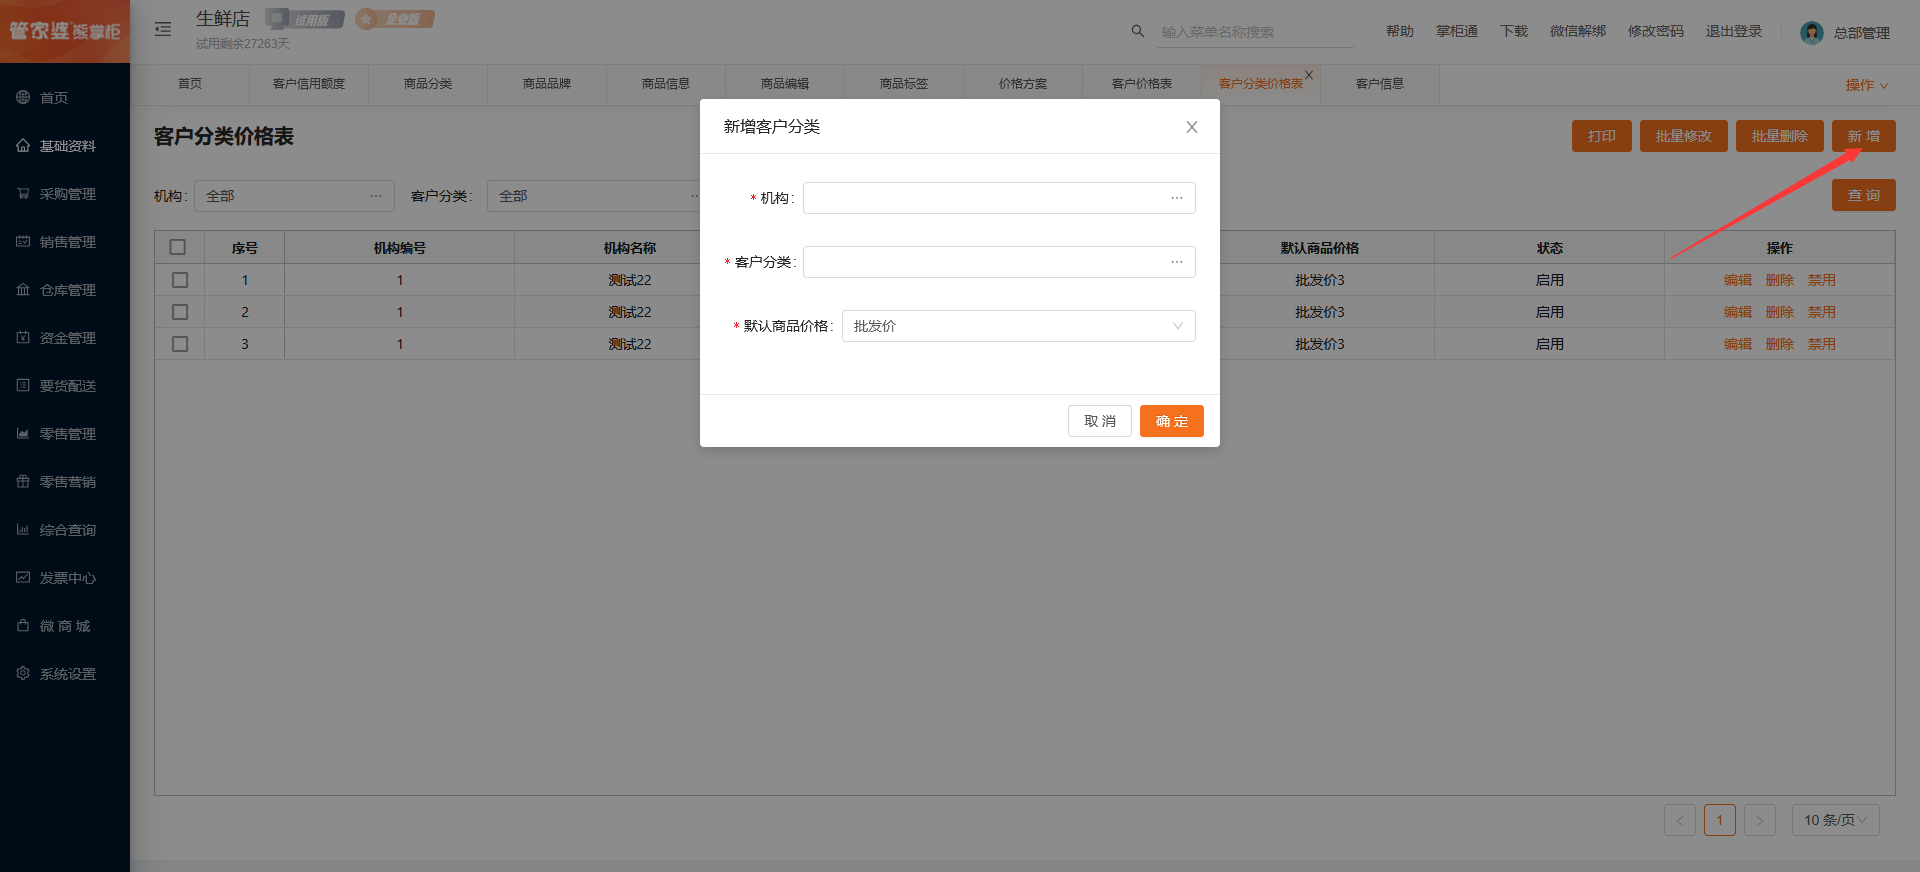Click the 确定 button in the dialog
The height and width of the screenshot is (872, 1920).
pos(1172,421)
